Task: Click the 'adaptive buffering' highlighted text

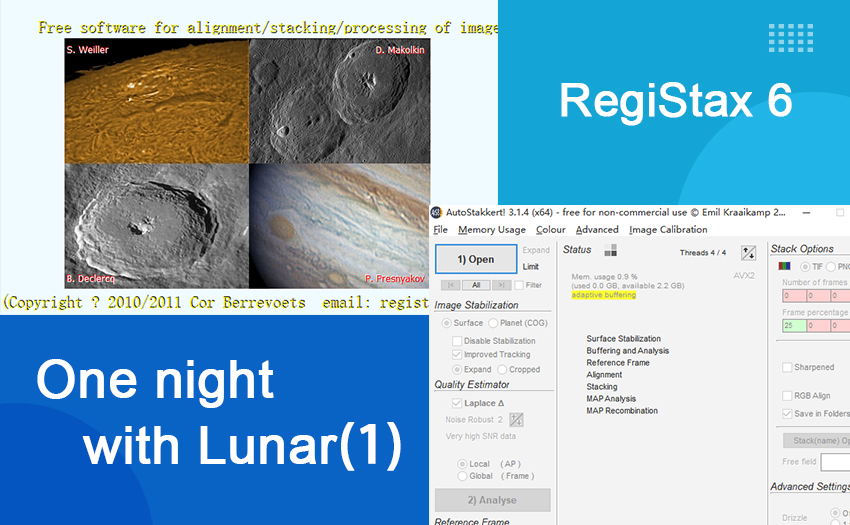Action: click(603, 295)
